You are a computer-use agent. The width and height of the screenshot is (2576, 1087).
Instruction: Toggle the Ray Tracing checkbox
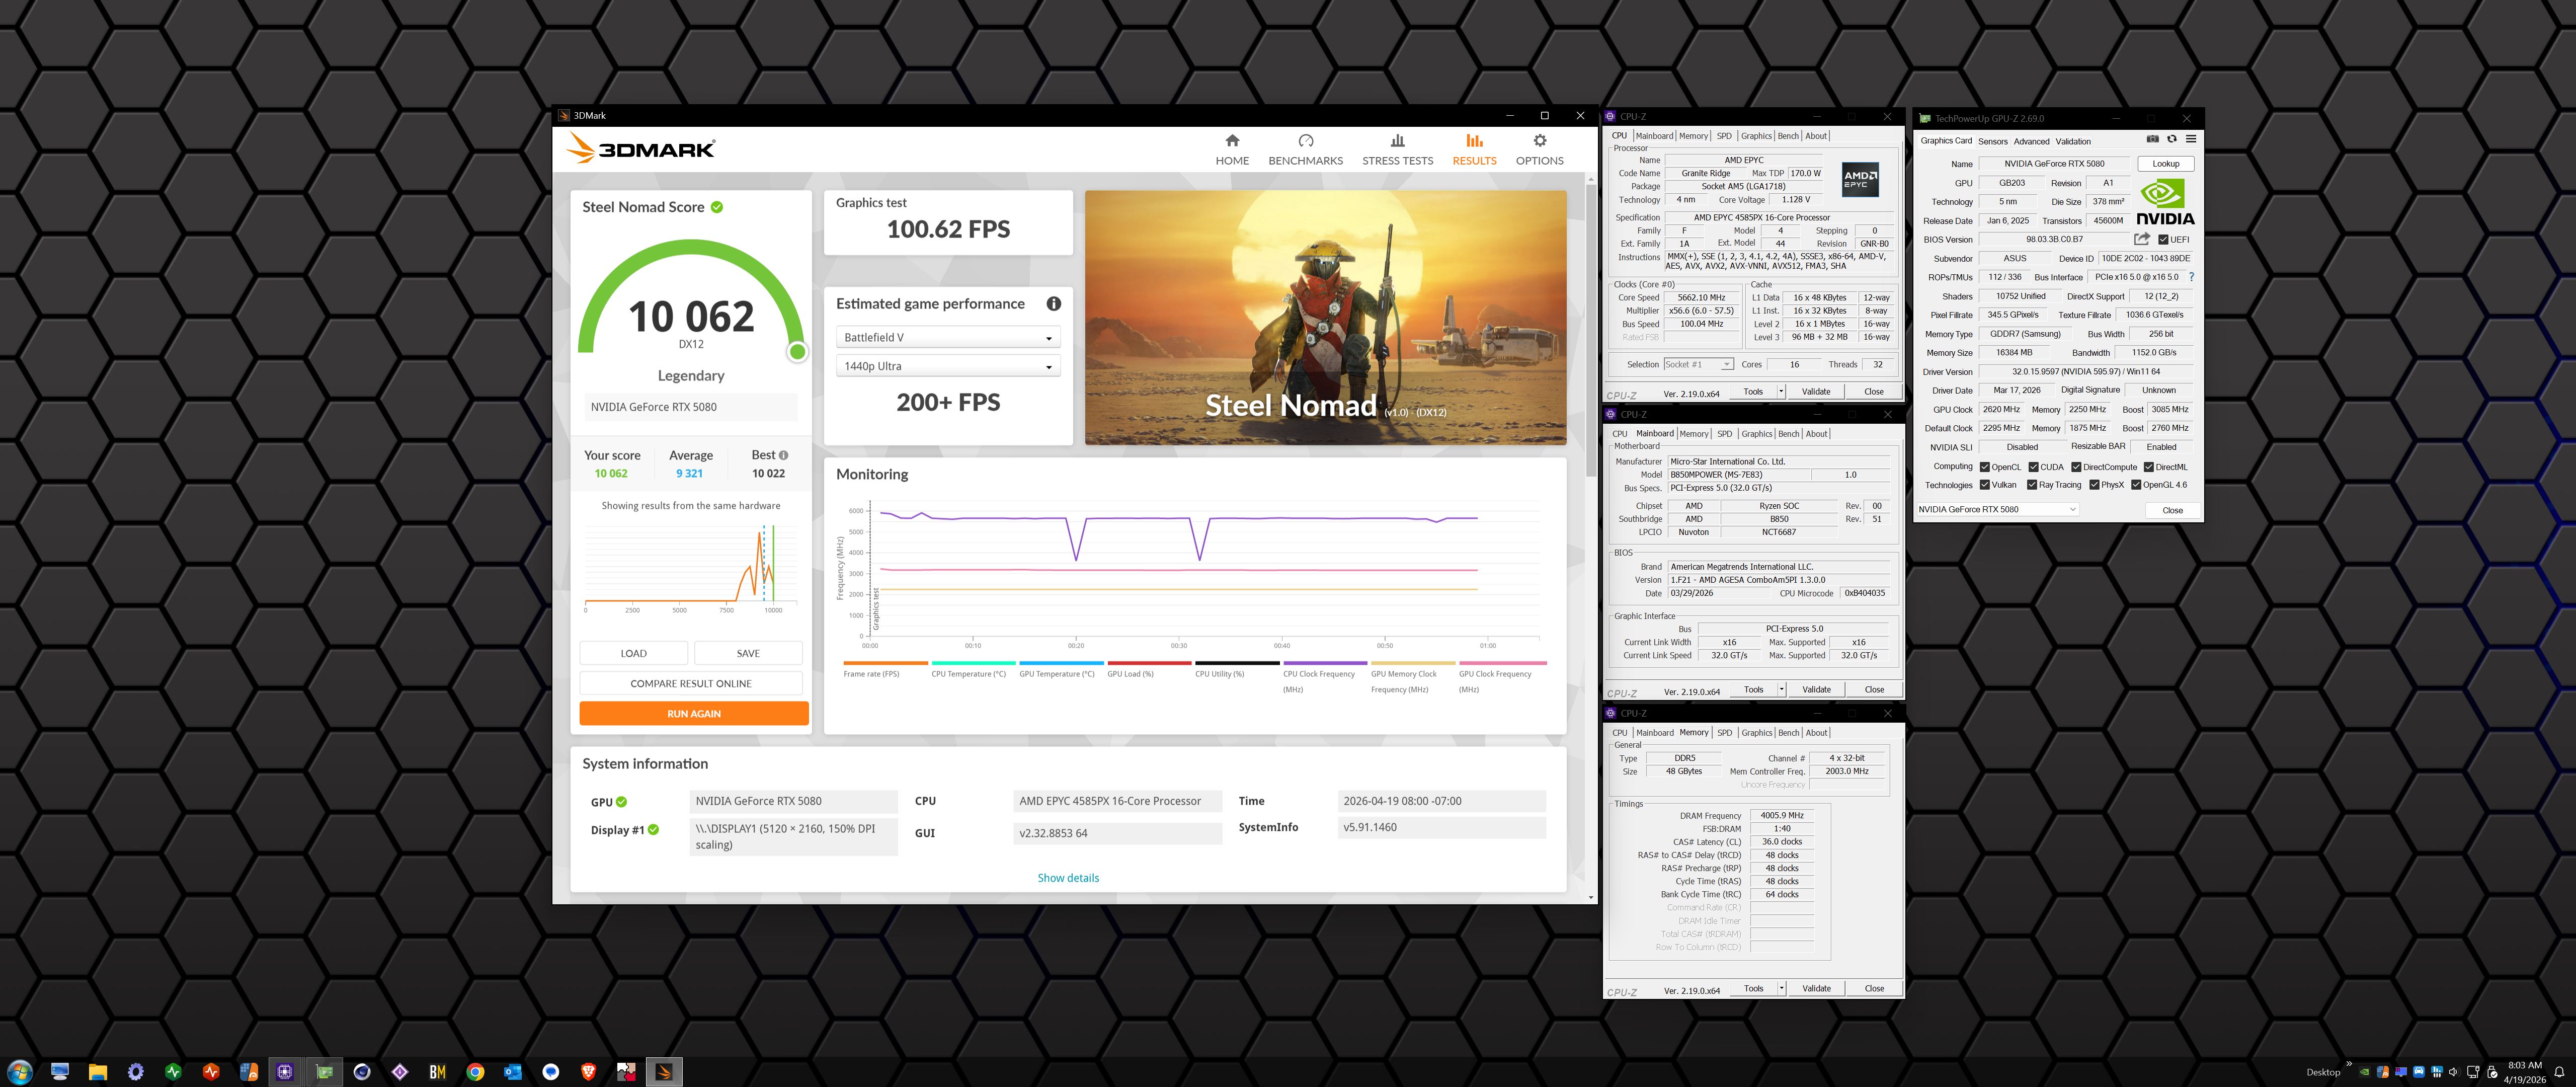(2032, 485)
